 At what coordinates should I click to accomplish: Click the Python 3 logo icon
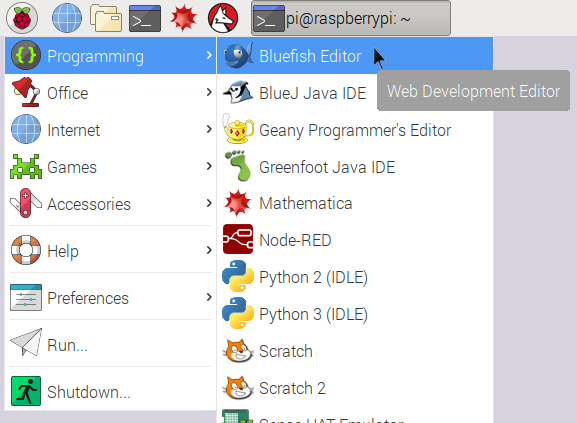click(x=238, y=313)
